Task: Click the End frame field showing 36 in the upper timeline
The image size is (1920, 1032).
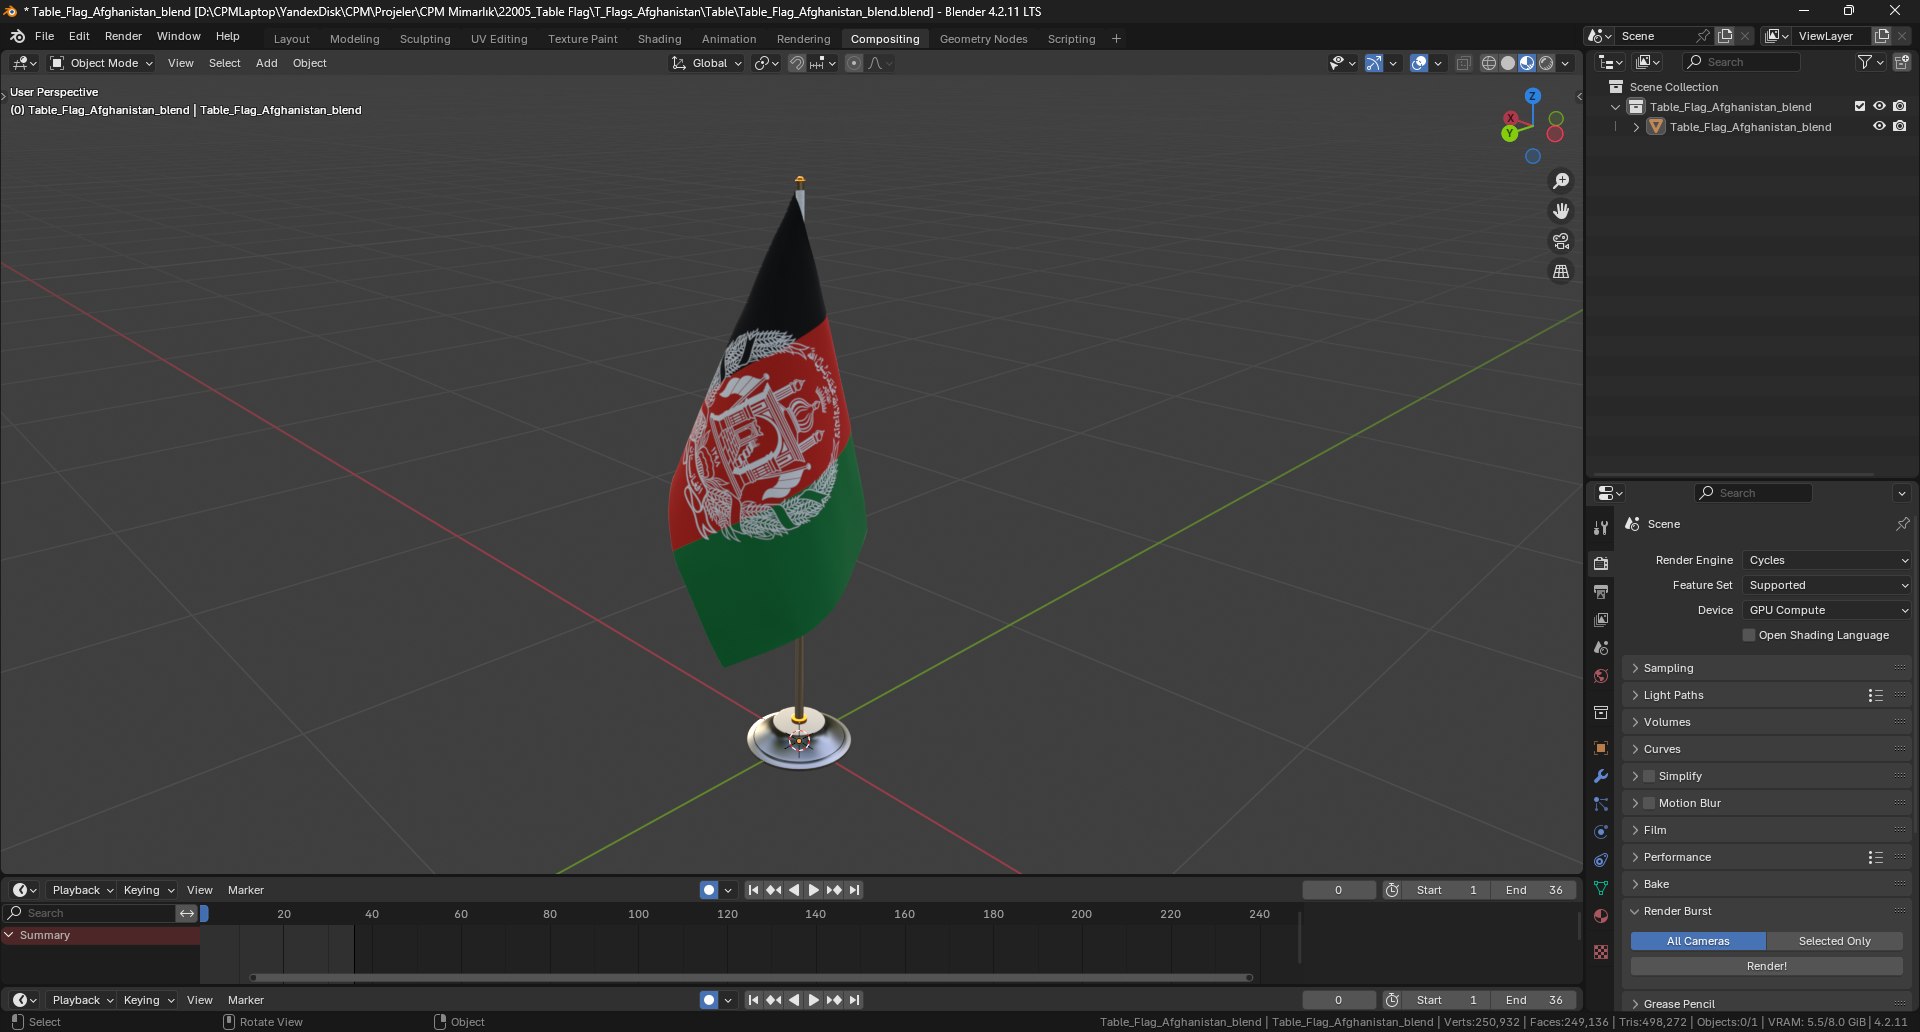Action: [1533, 890]
